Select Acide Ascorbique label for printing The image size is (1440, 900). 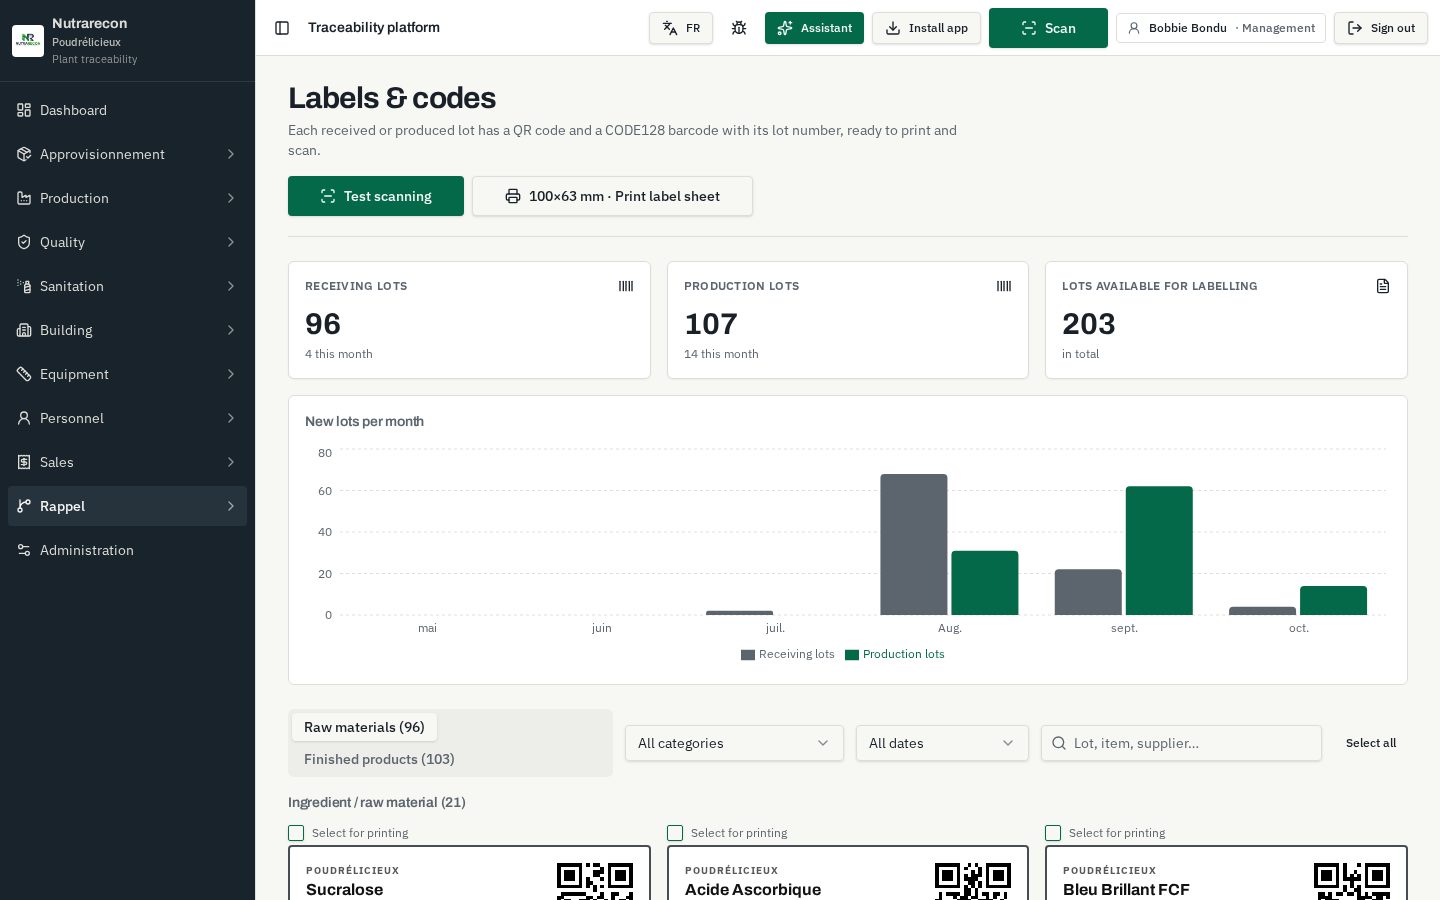pyautogui.click(x=675, y=833)
